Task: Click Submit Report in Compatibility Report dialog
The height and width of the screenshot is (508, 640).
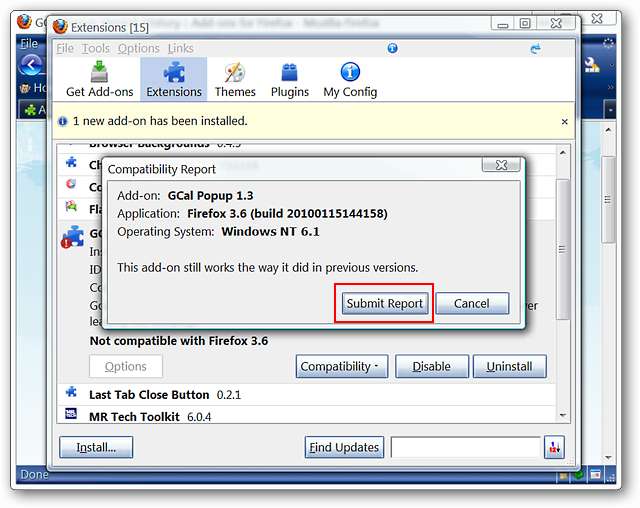Action: click(385, 303)
